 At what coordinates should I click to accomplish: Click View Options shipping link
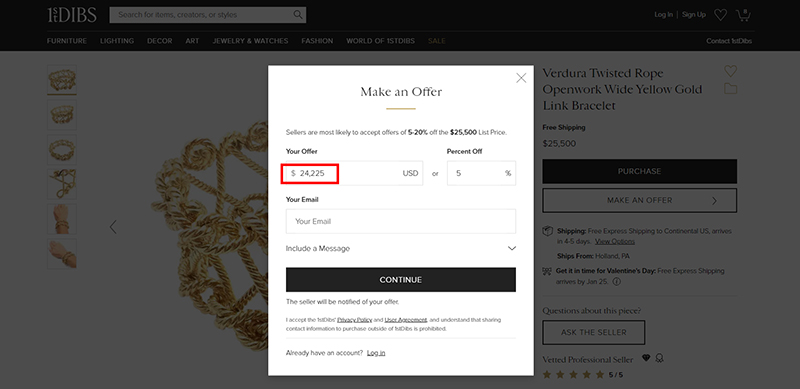[x=615, y=241]
